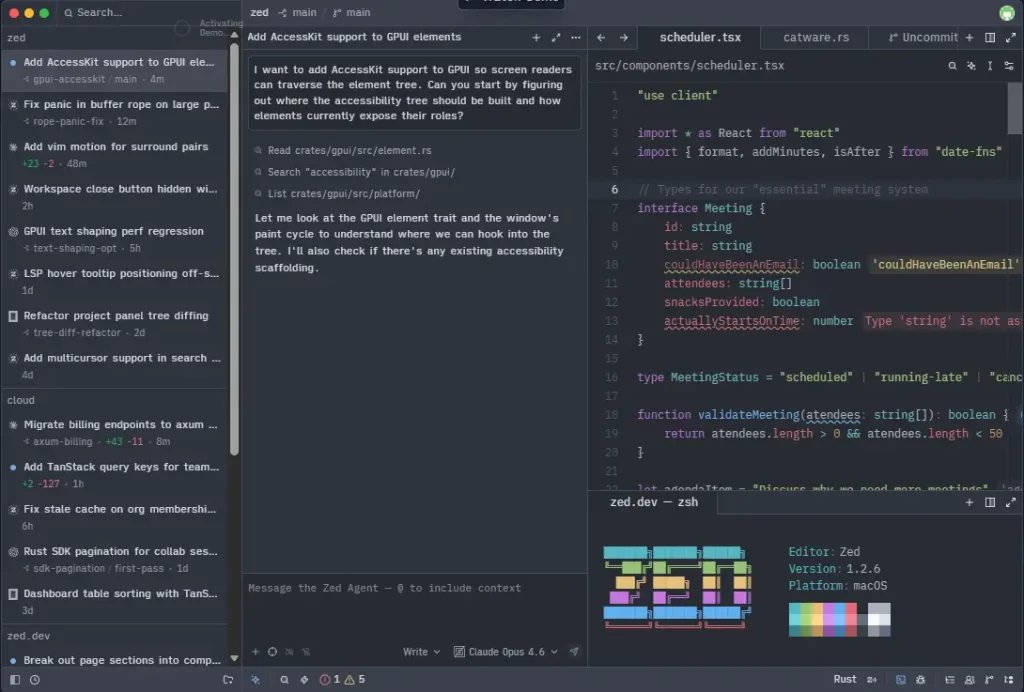The width and height of the screenshot is (1024, 692).
Task: Open thread Fix panic in buffer rope
Action: 114,112
